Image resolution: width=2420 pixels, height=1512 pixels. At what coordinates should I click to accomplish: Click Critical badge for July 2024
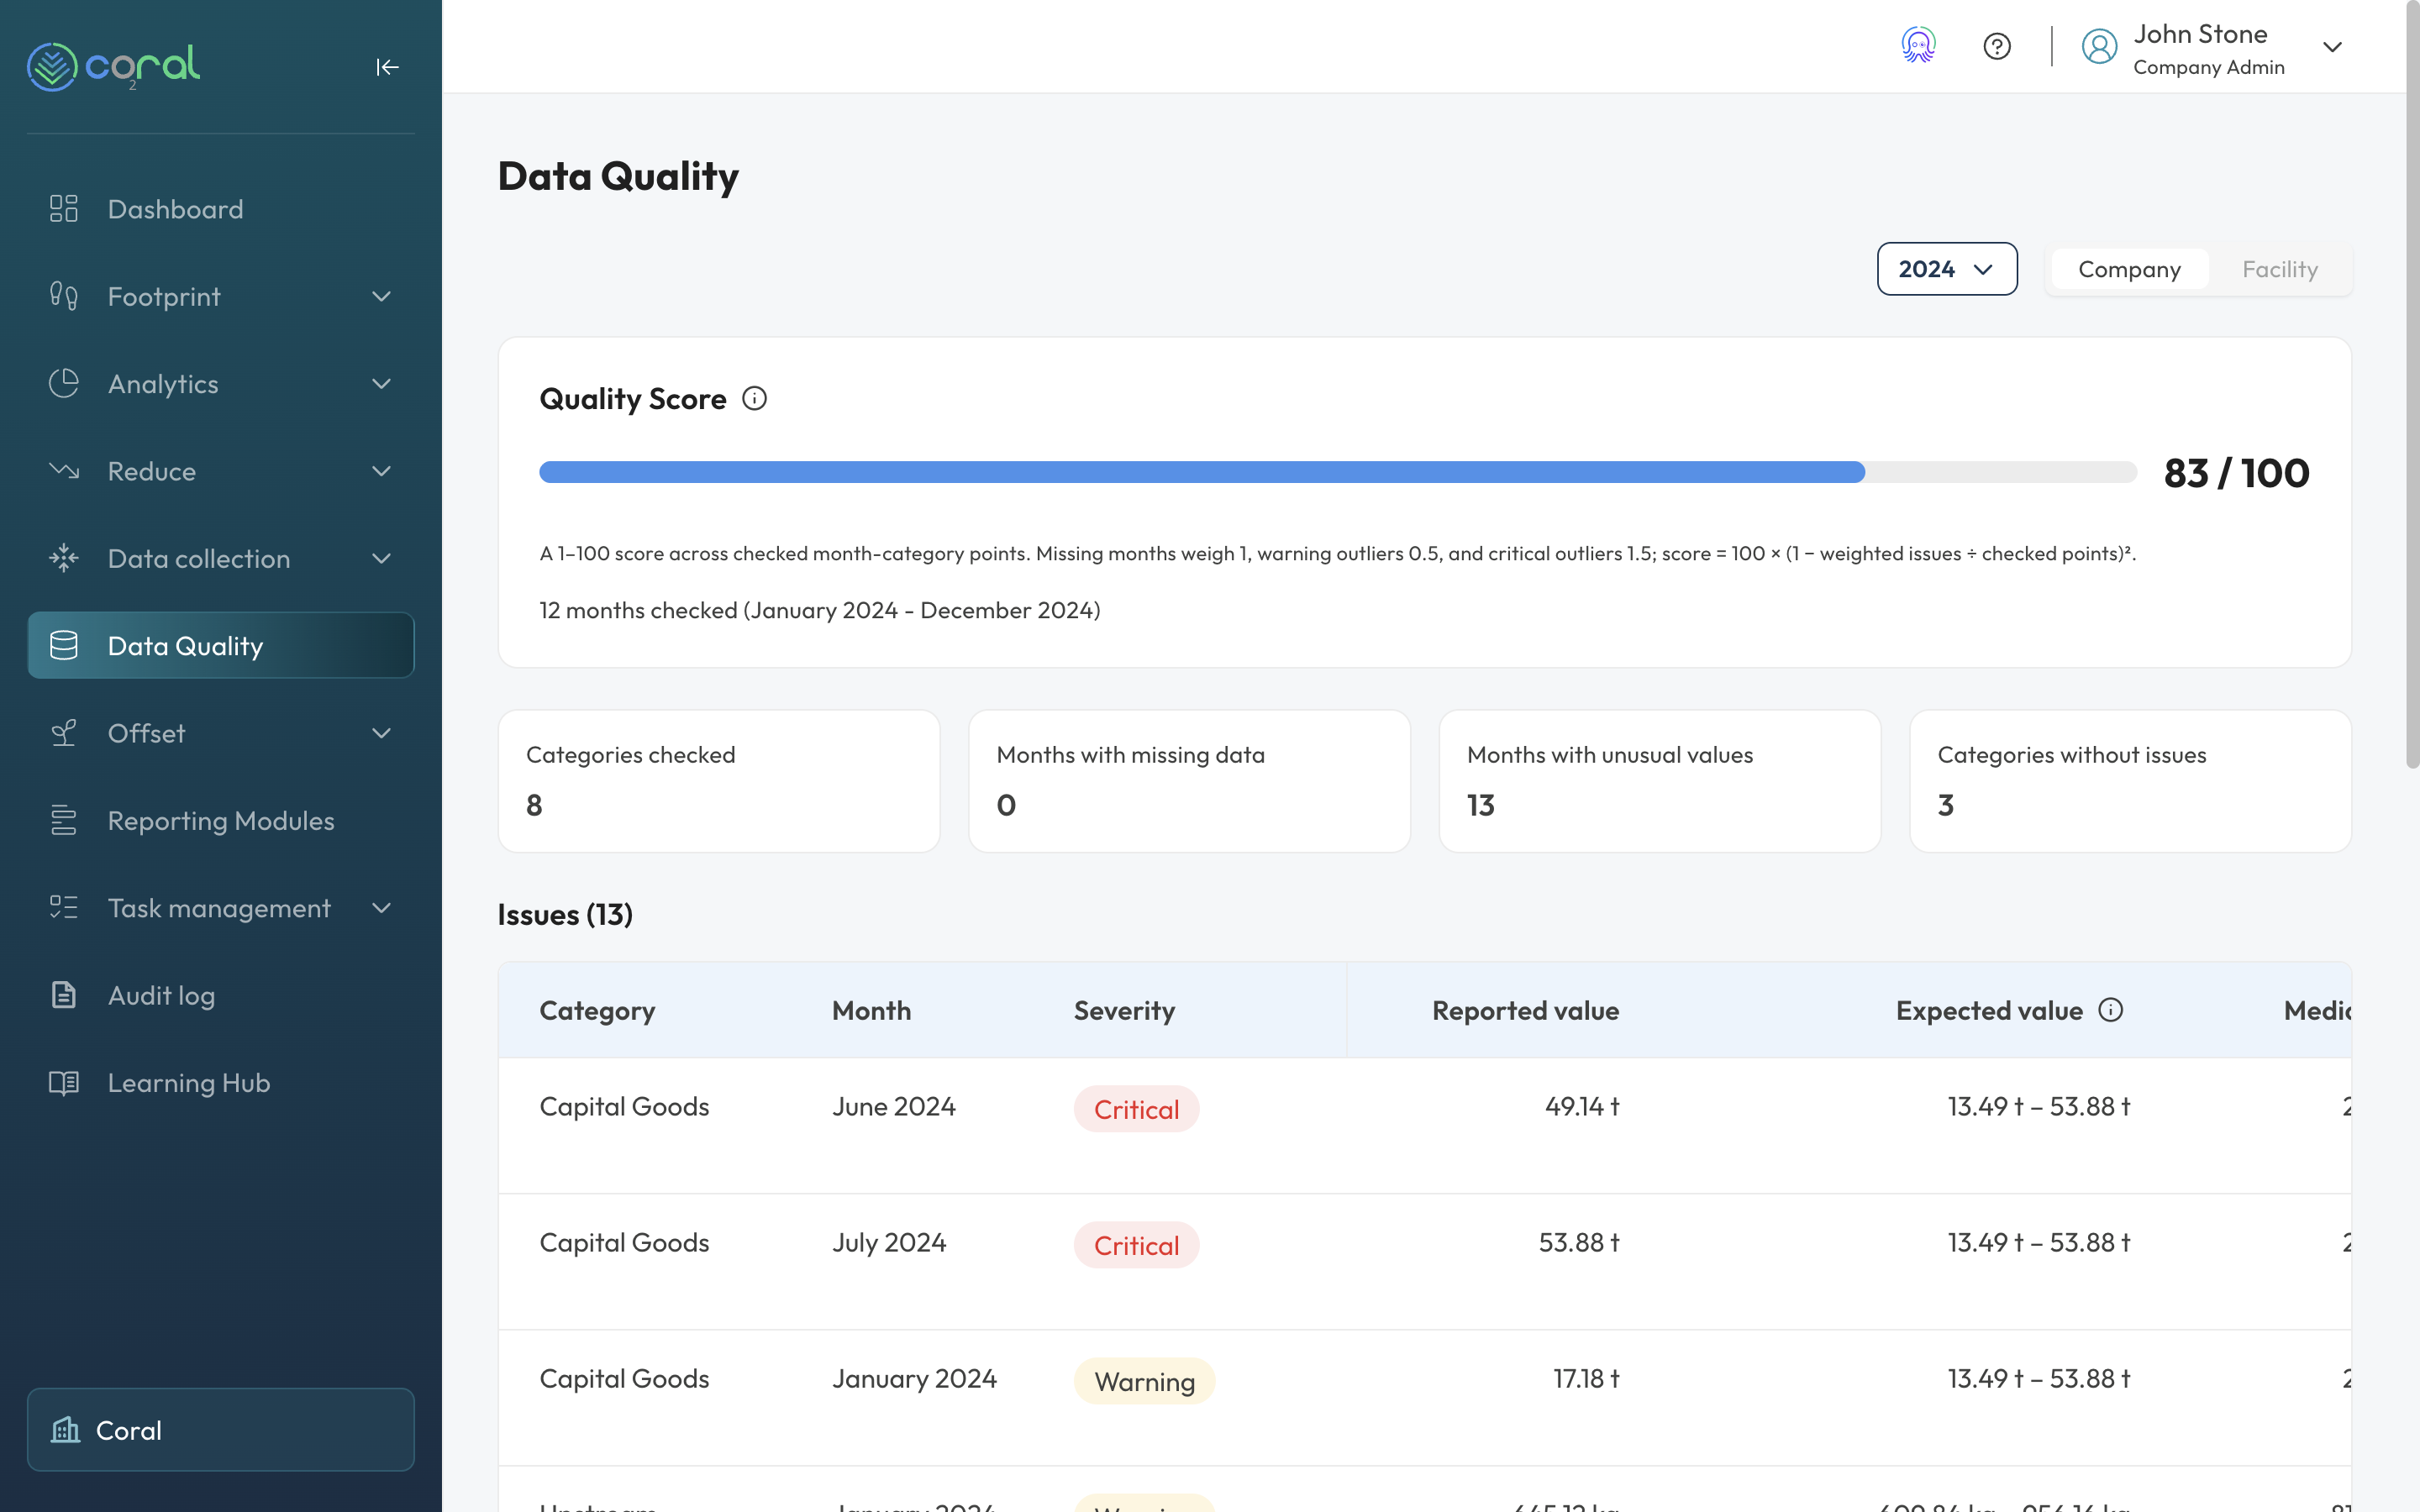tap(1136, 1245)
